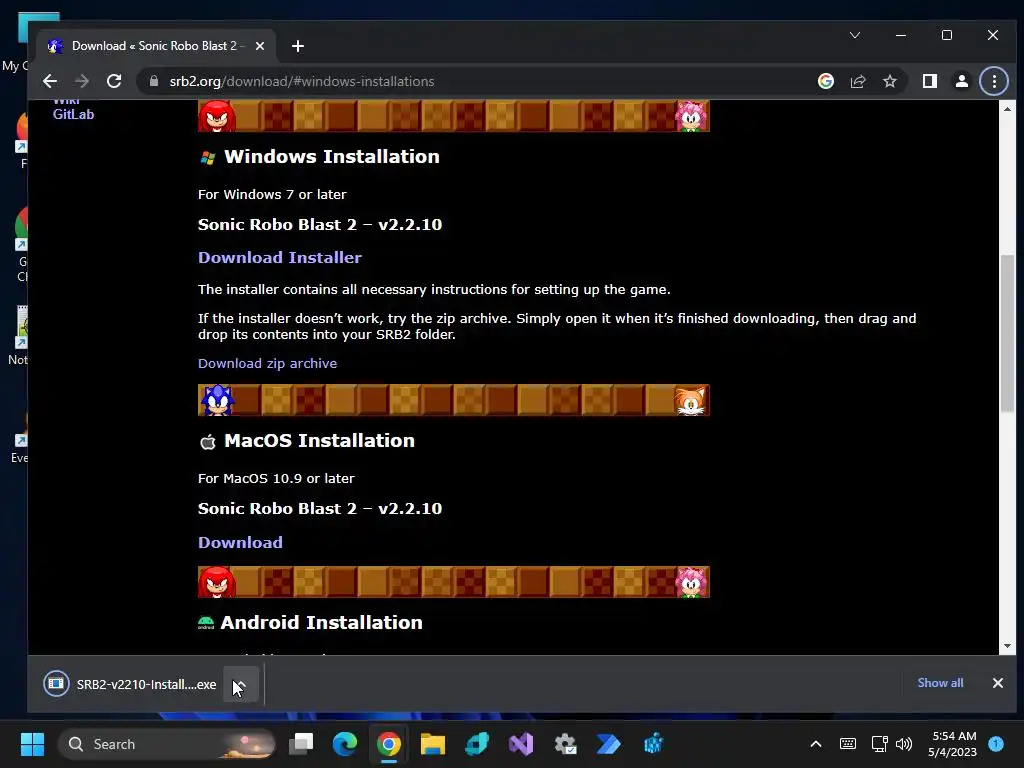Click the Apple icon beside MacOS heading

pyautogui.click(x=208, y=442)
